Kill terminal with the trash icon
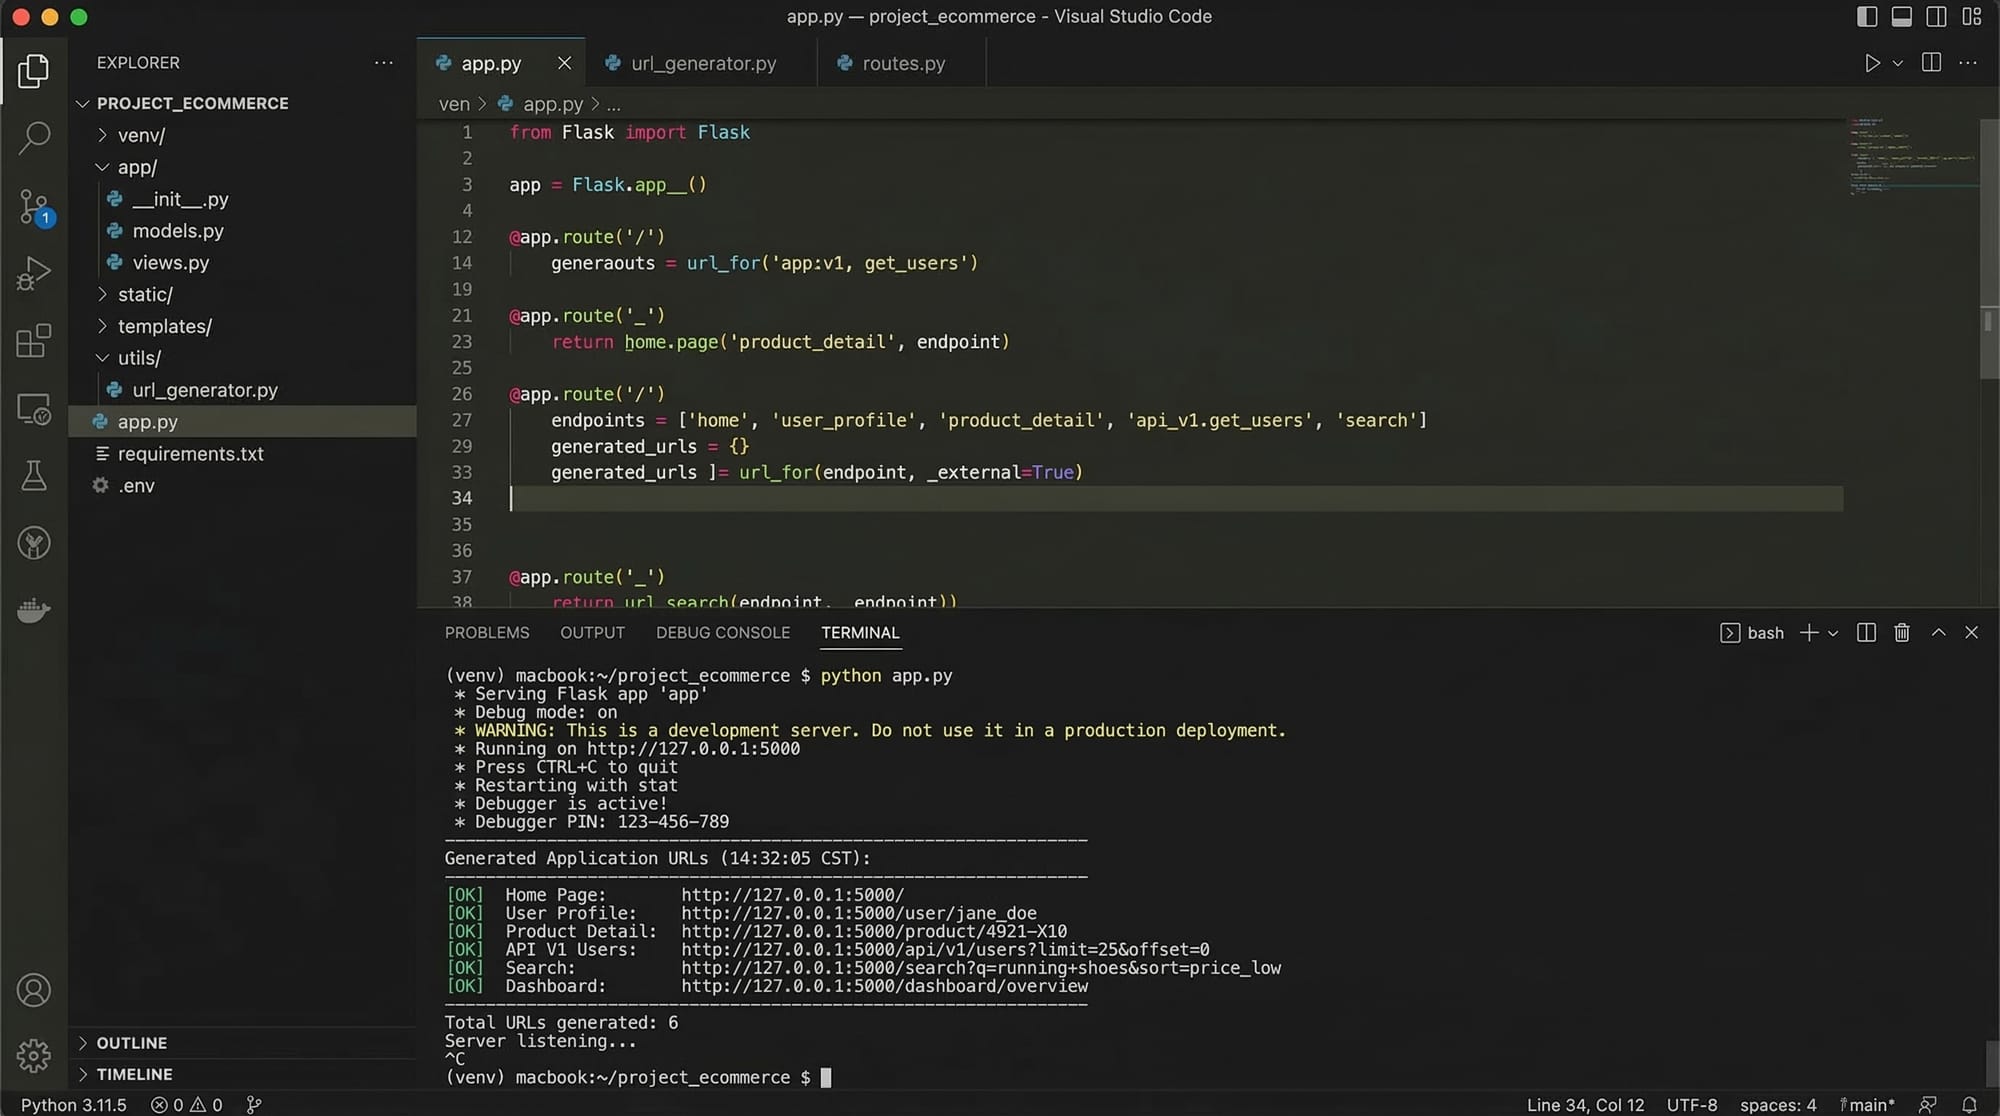Screen dimensions: 2000x1116 click(1902, 633)
